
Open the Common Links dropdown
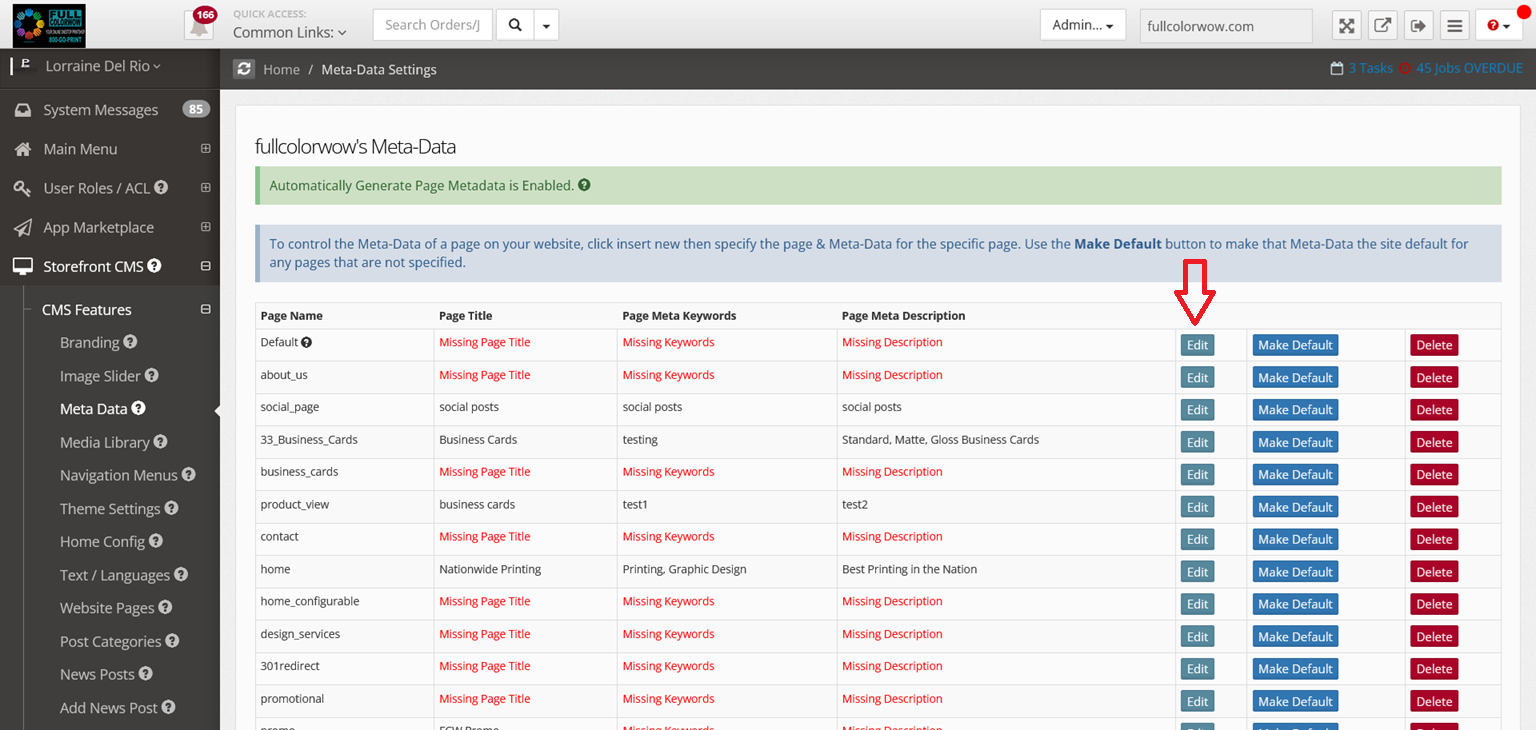pos(290,32)
